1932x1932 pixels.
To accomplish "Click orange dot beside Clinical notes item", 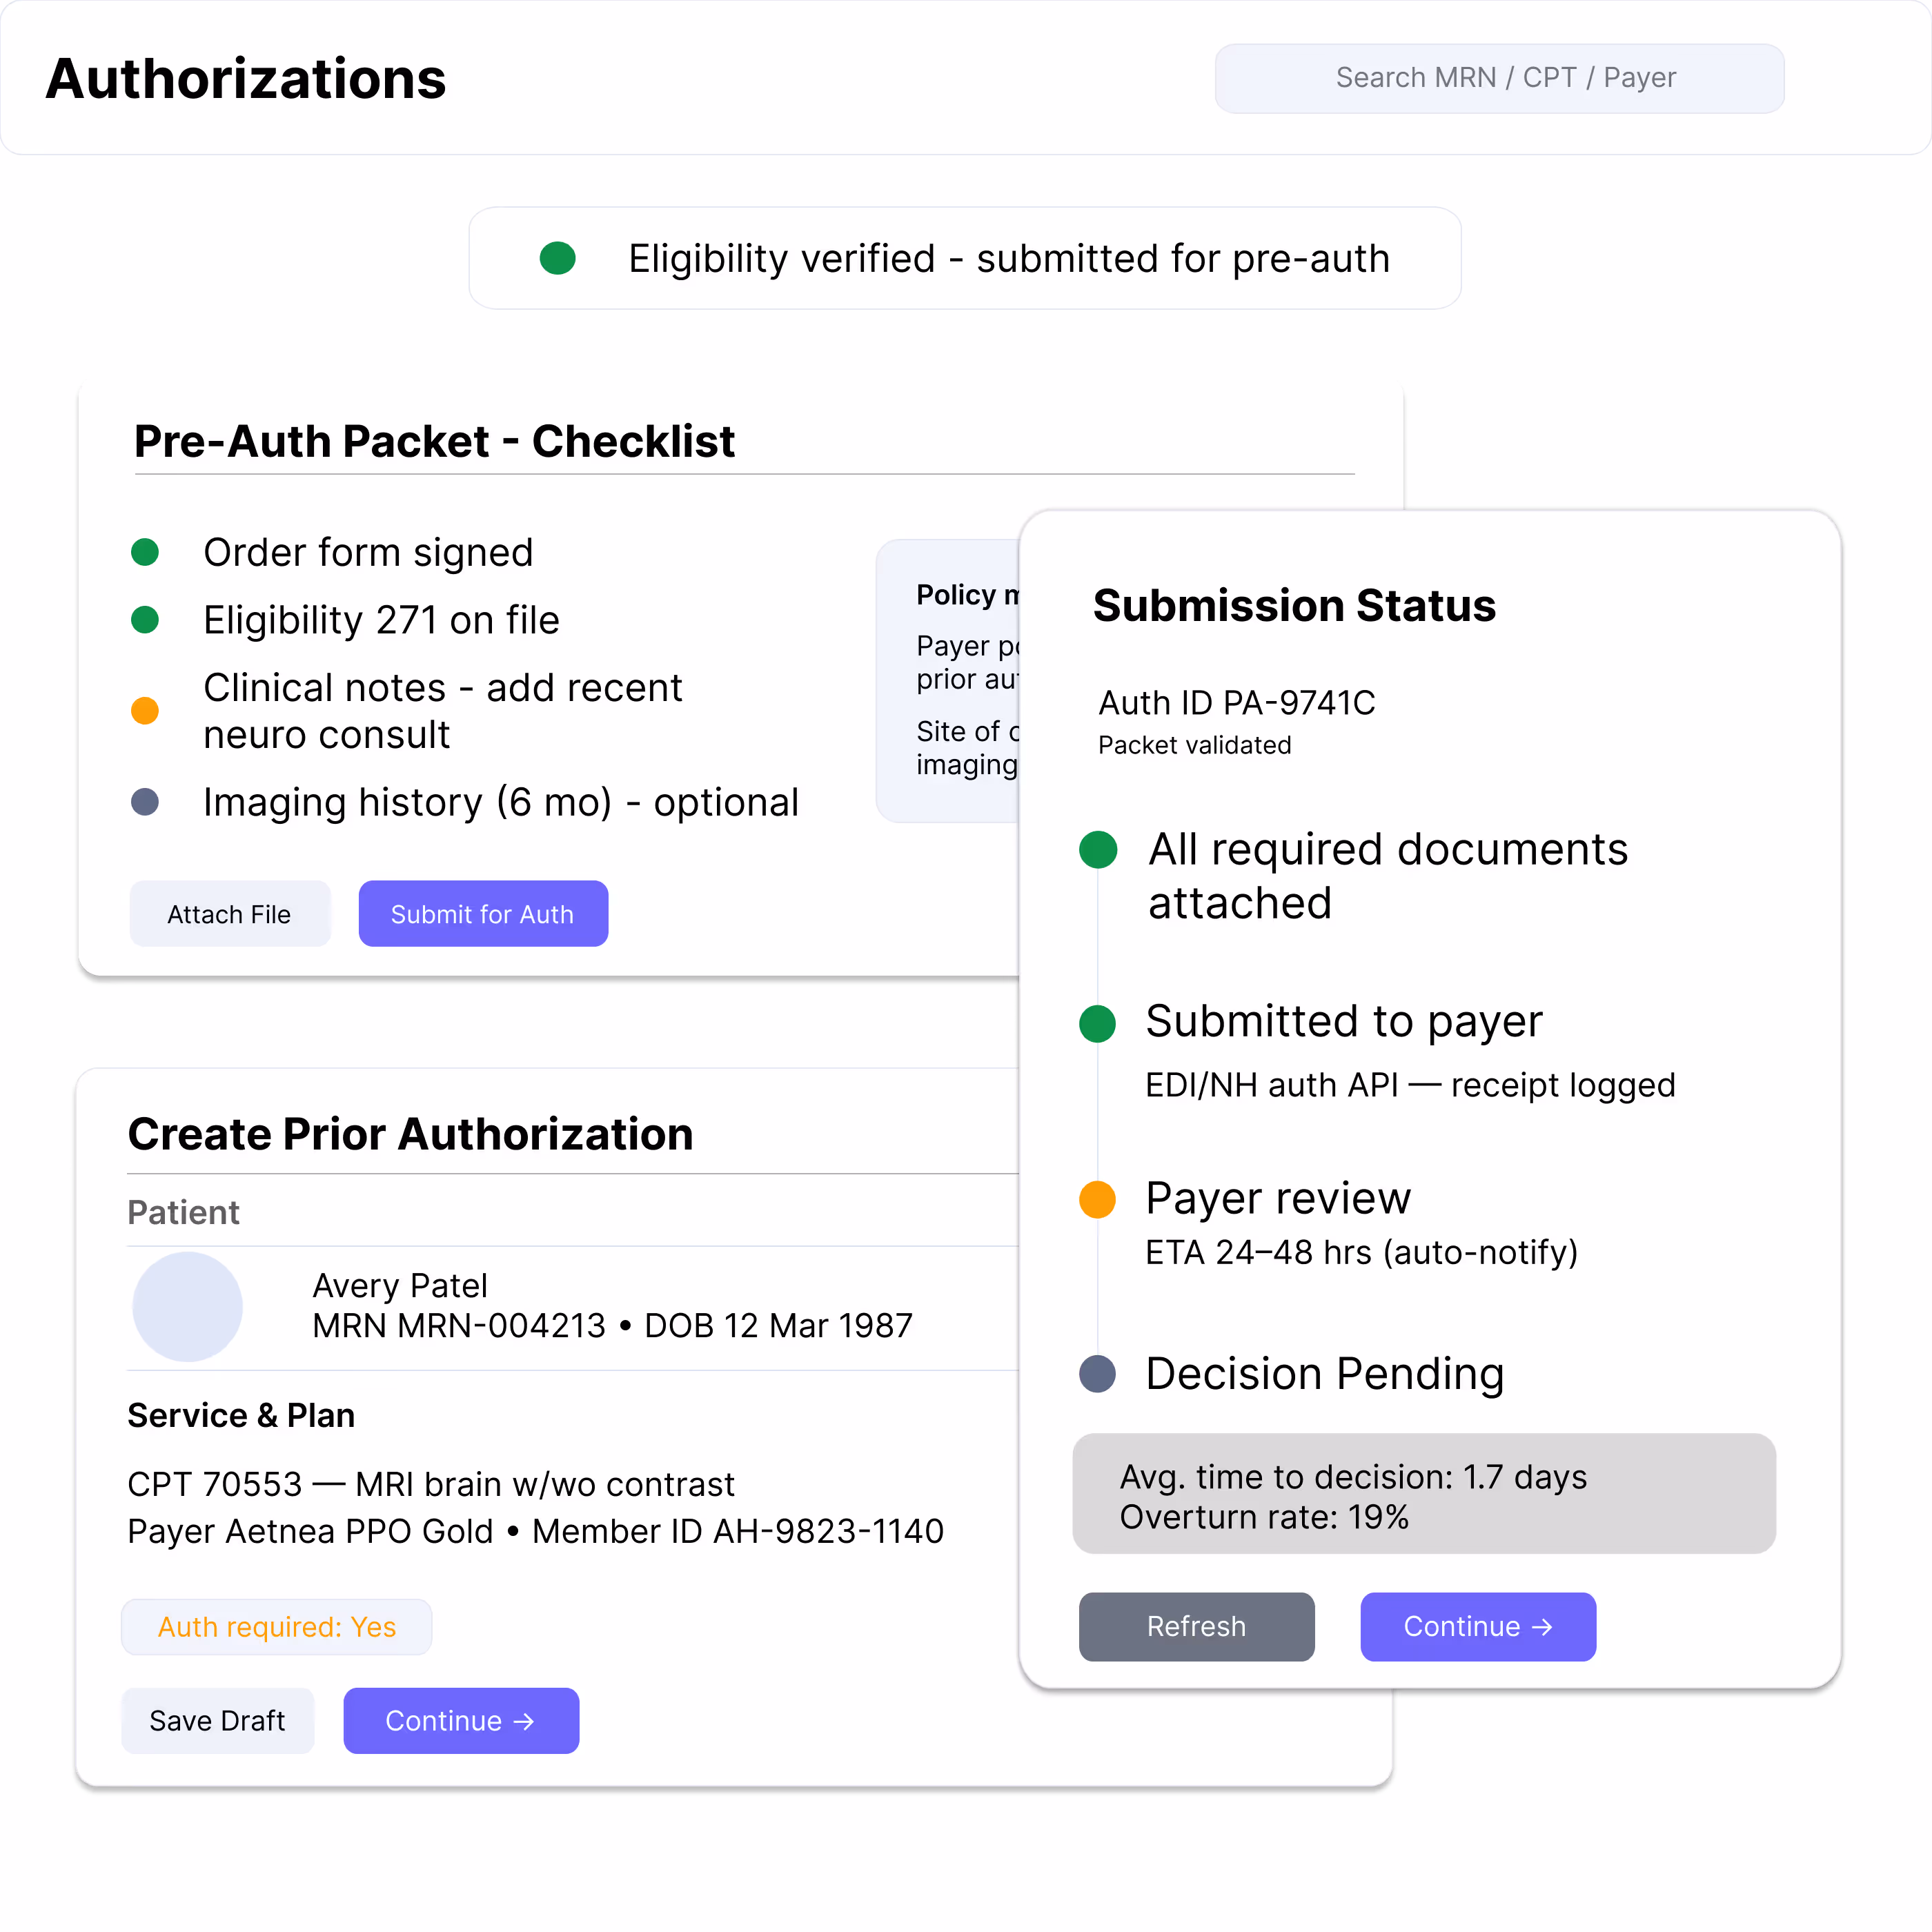I will pos(145,711).
